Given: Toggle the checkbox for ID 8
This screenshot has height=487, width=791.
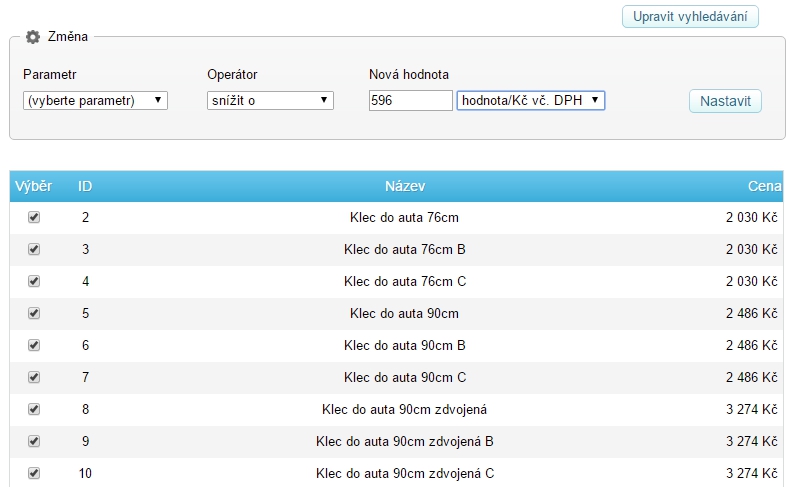Looking at the screenshot, I should [34, 409].
